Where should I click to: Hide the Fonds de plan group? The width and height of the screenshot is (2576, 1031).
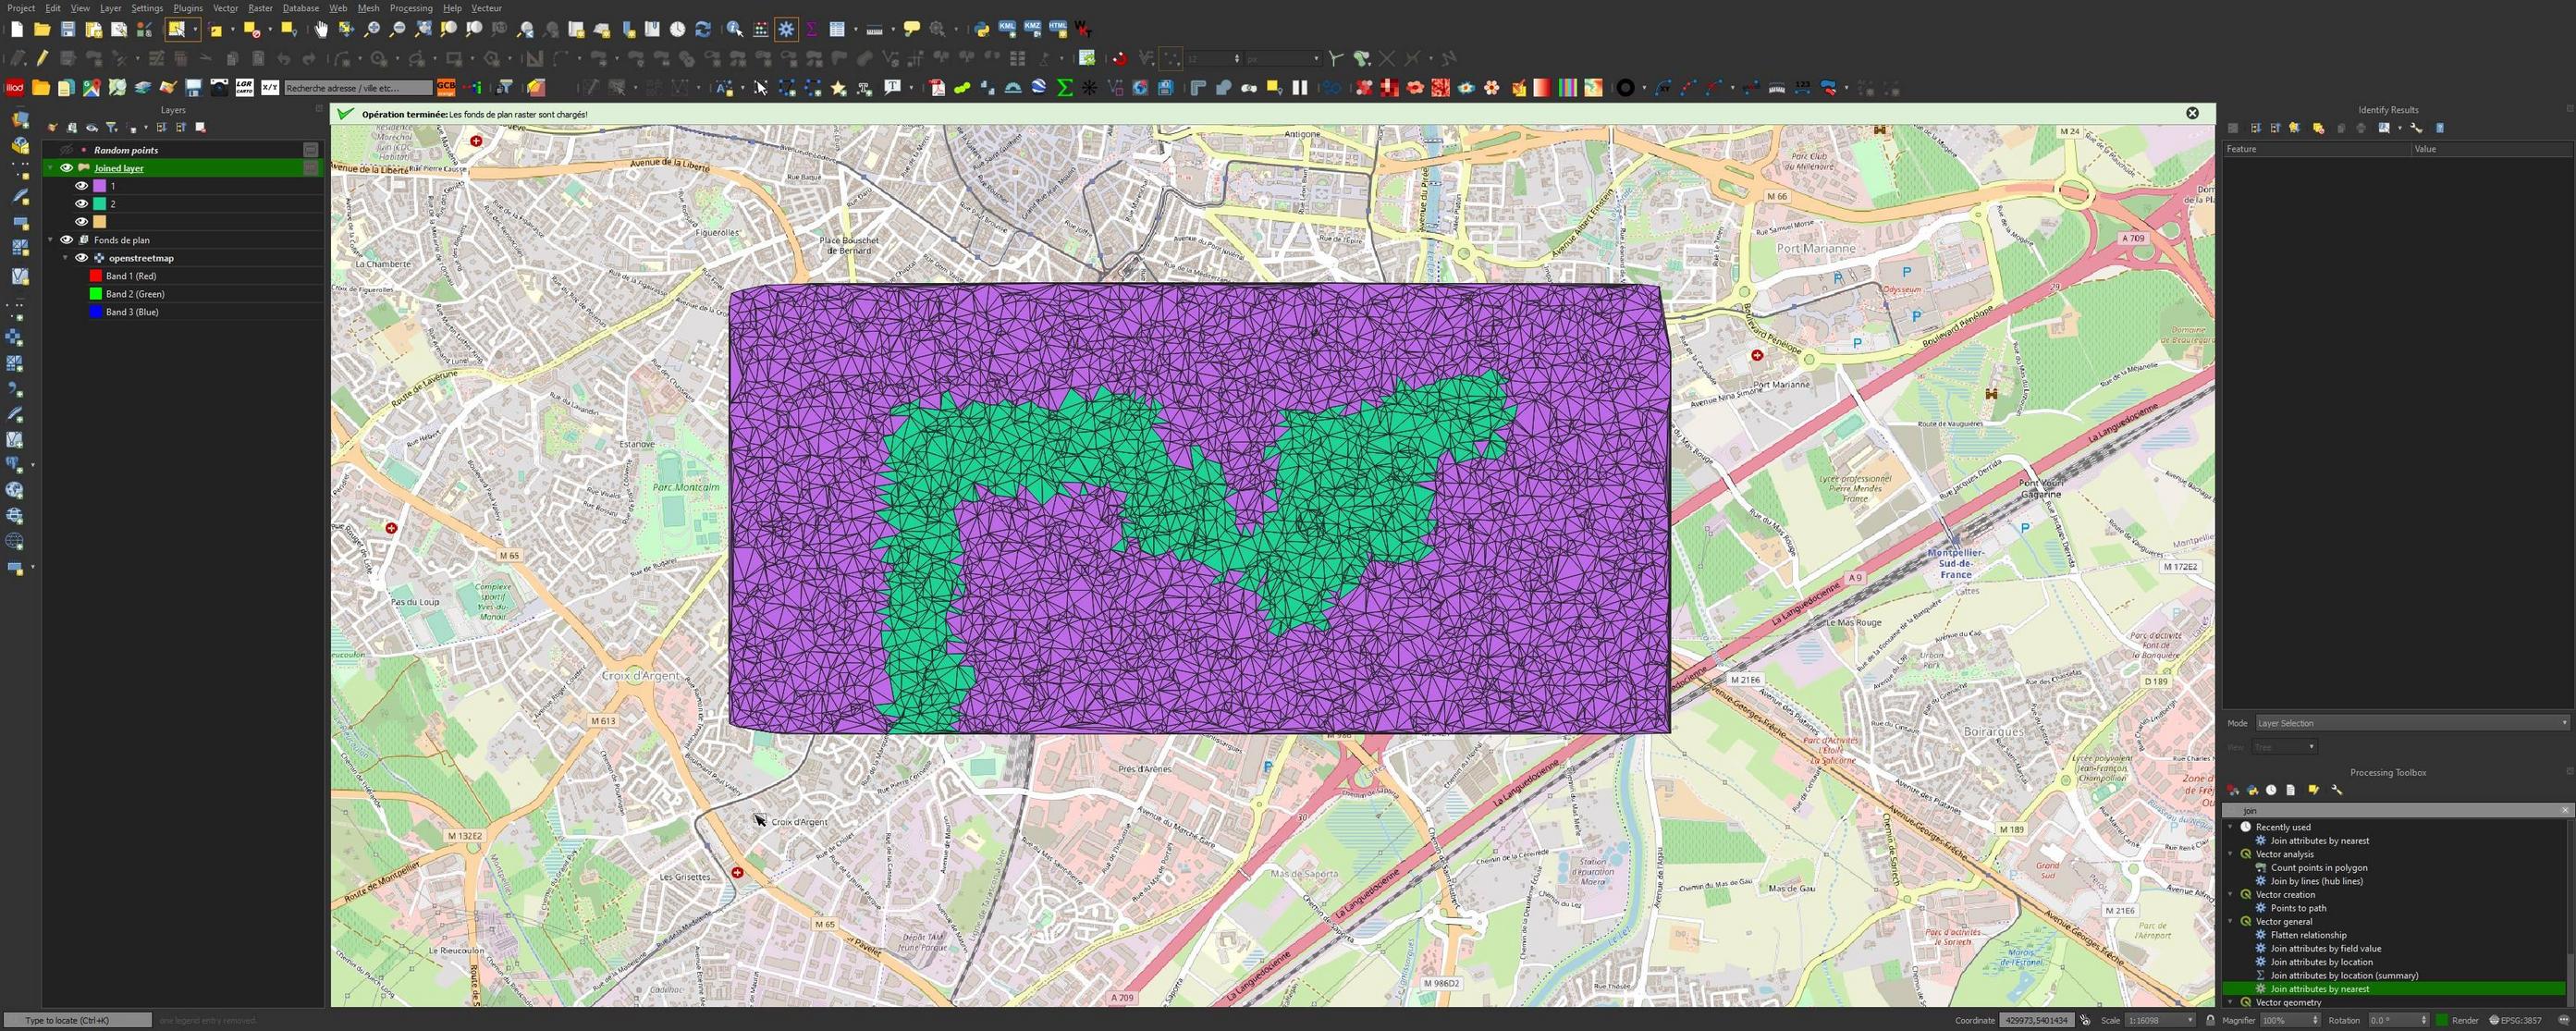[x=67, y=240]
